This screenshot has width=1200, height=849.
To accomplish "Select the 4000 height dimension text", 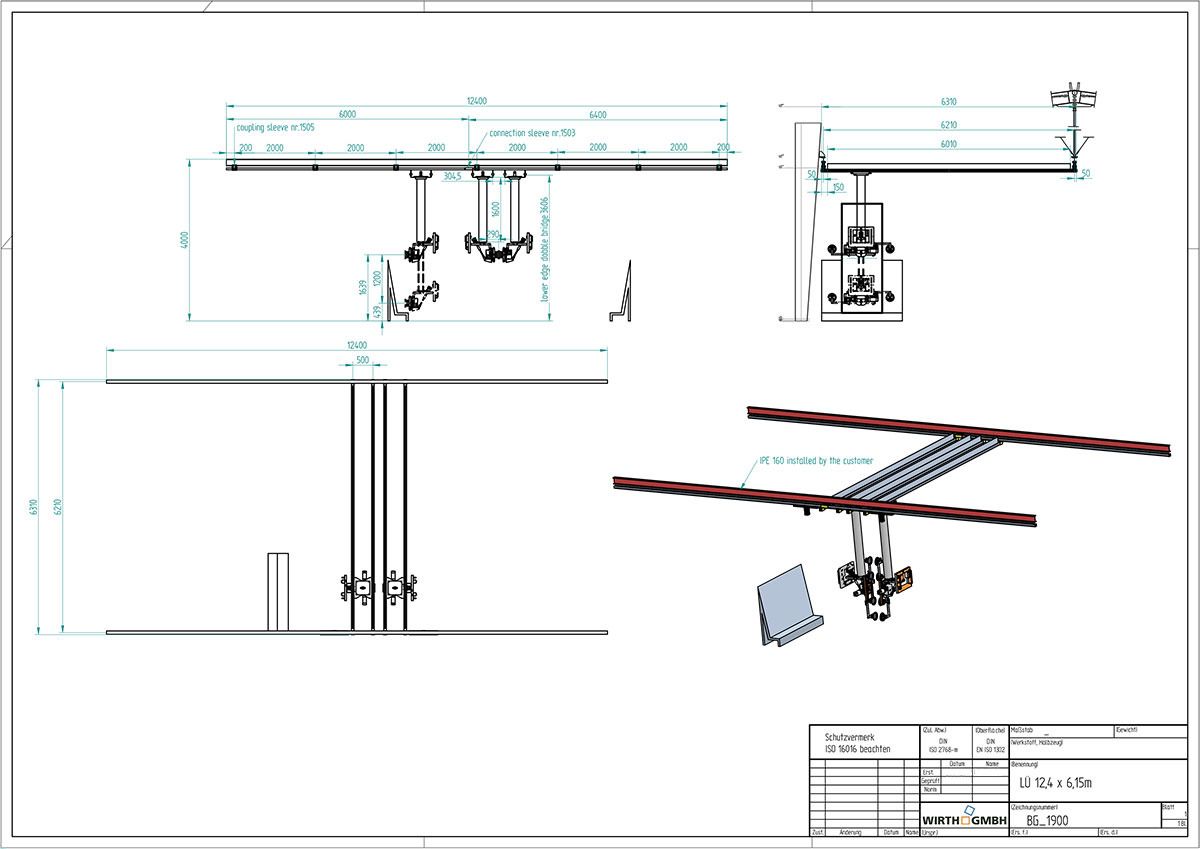I will (185, 241).
